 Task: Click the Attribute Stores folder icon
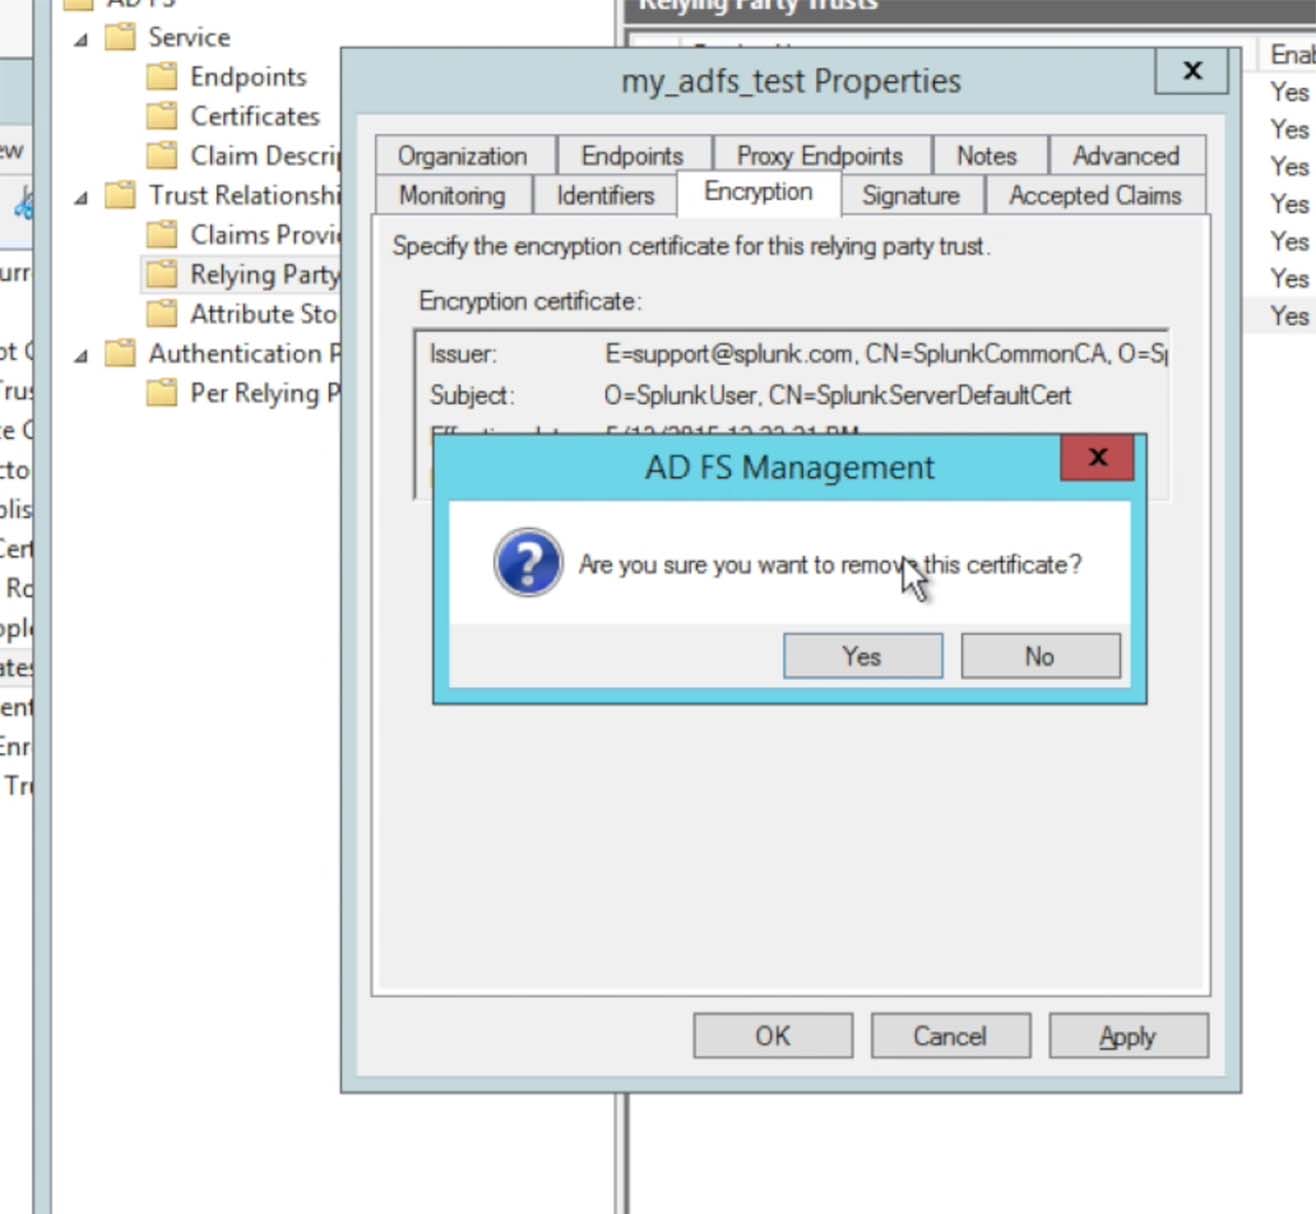[162, 314]
